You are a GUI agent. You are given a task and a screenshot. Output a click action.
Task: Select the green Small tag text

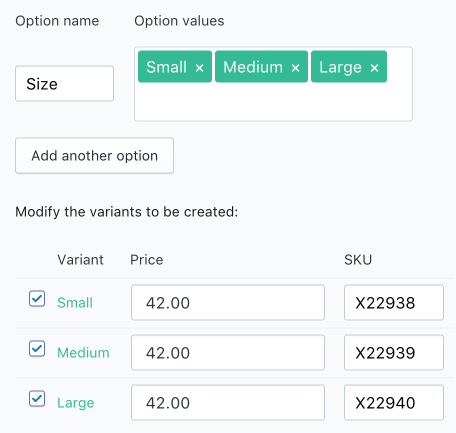pyautogui.click(x=166, y=67)
